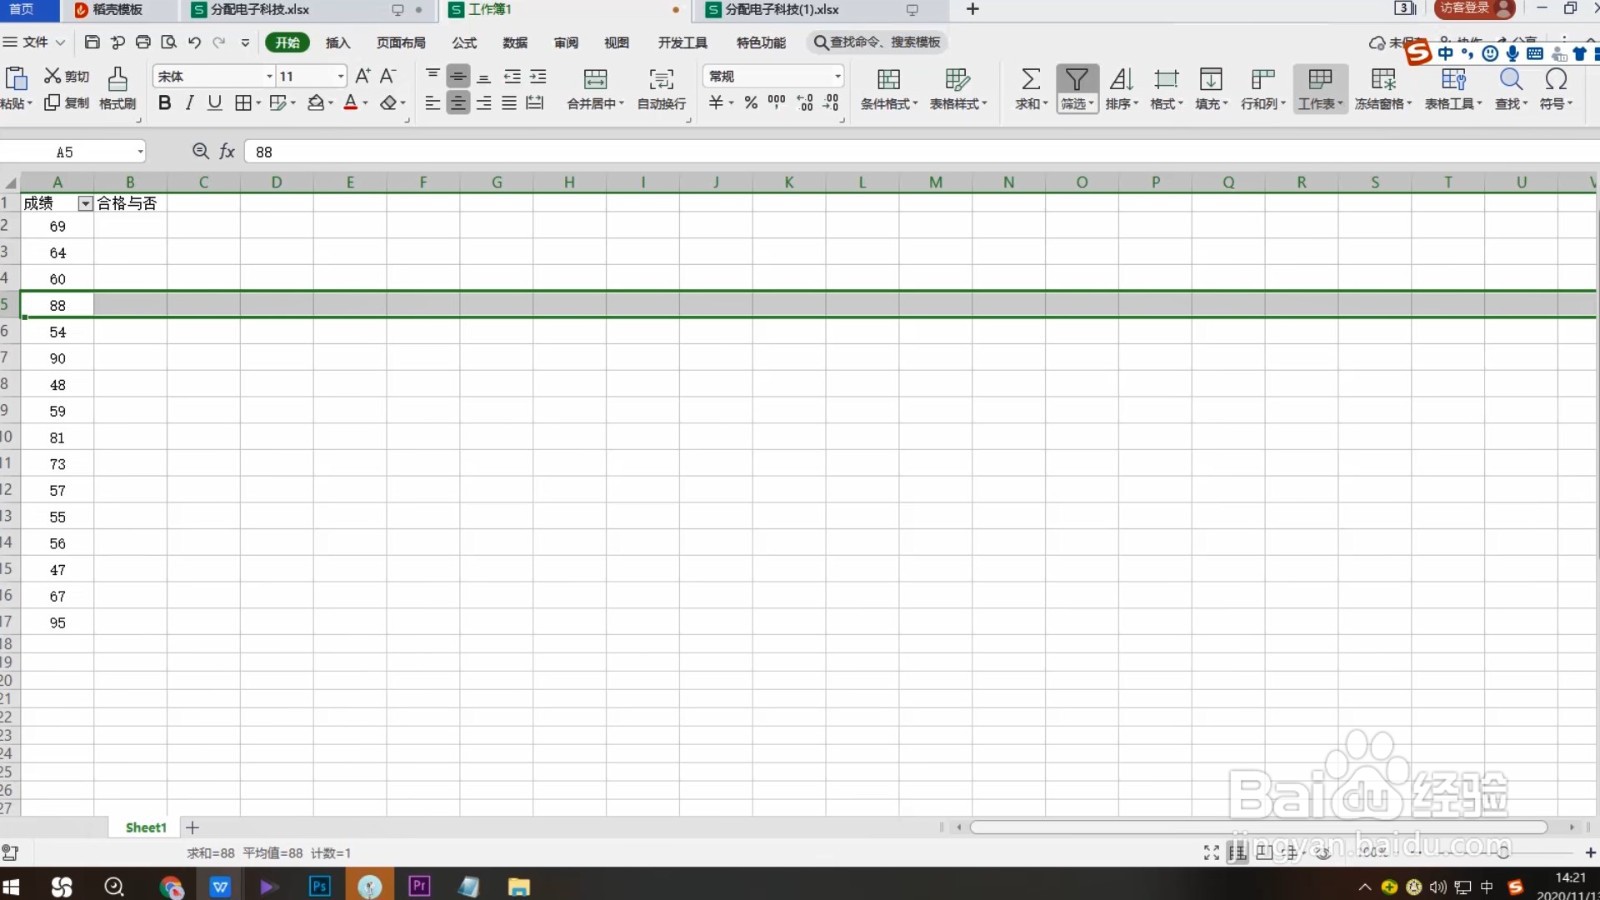This screenshot has width=1600, height=900.
Task: Open Premiere Pro from the taskbar
Action: (x=419, y=886)
